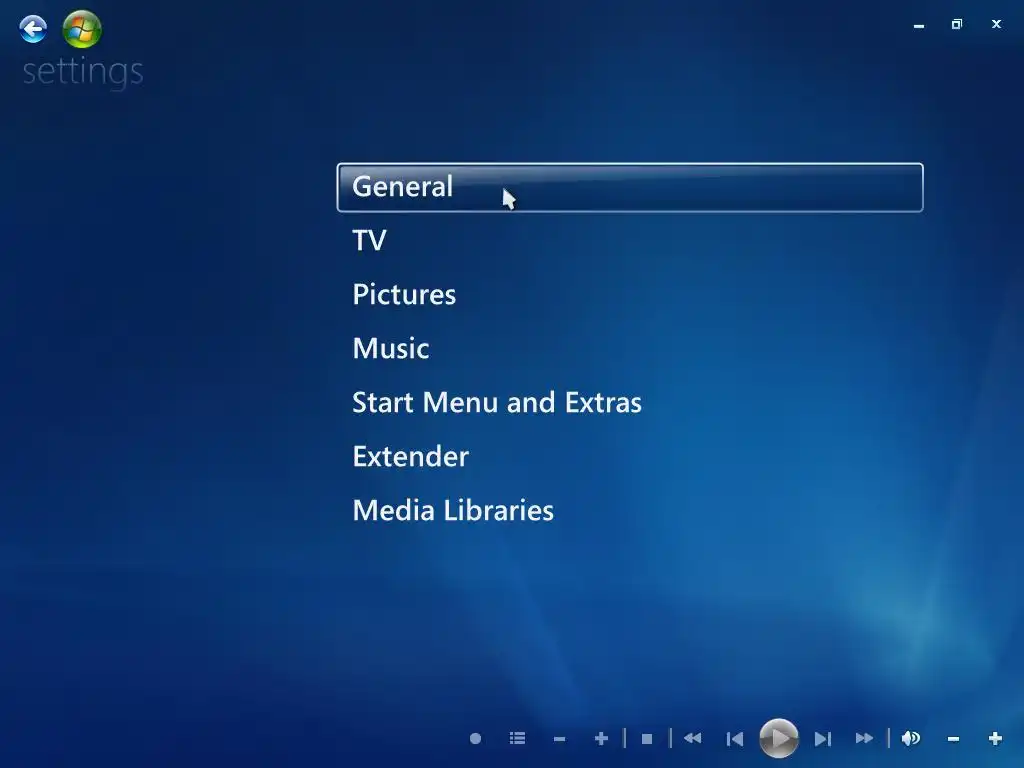
Task: Mute audio with the speaker icon
Action: tap(910, 739)
